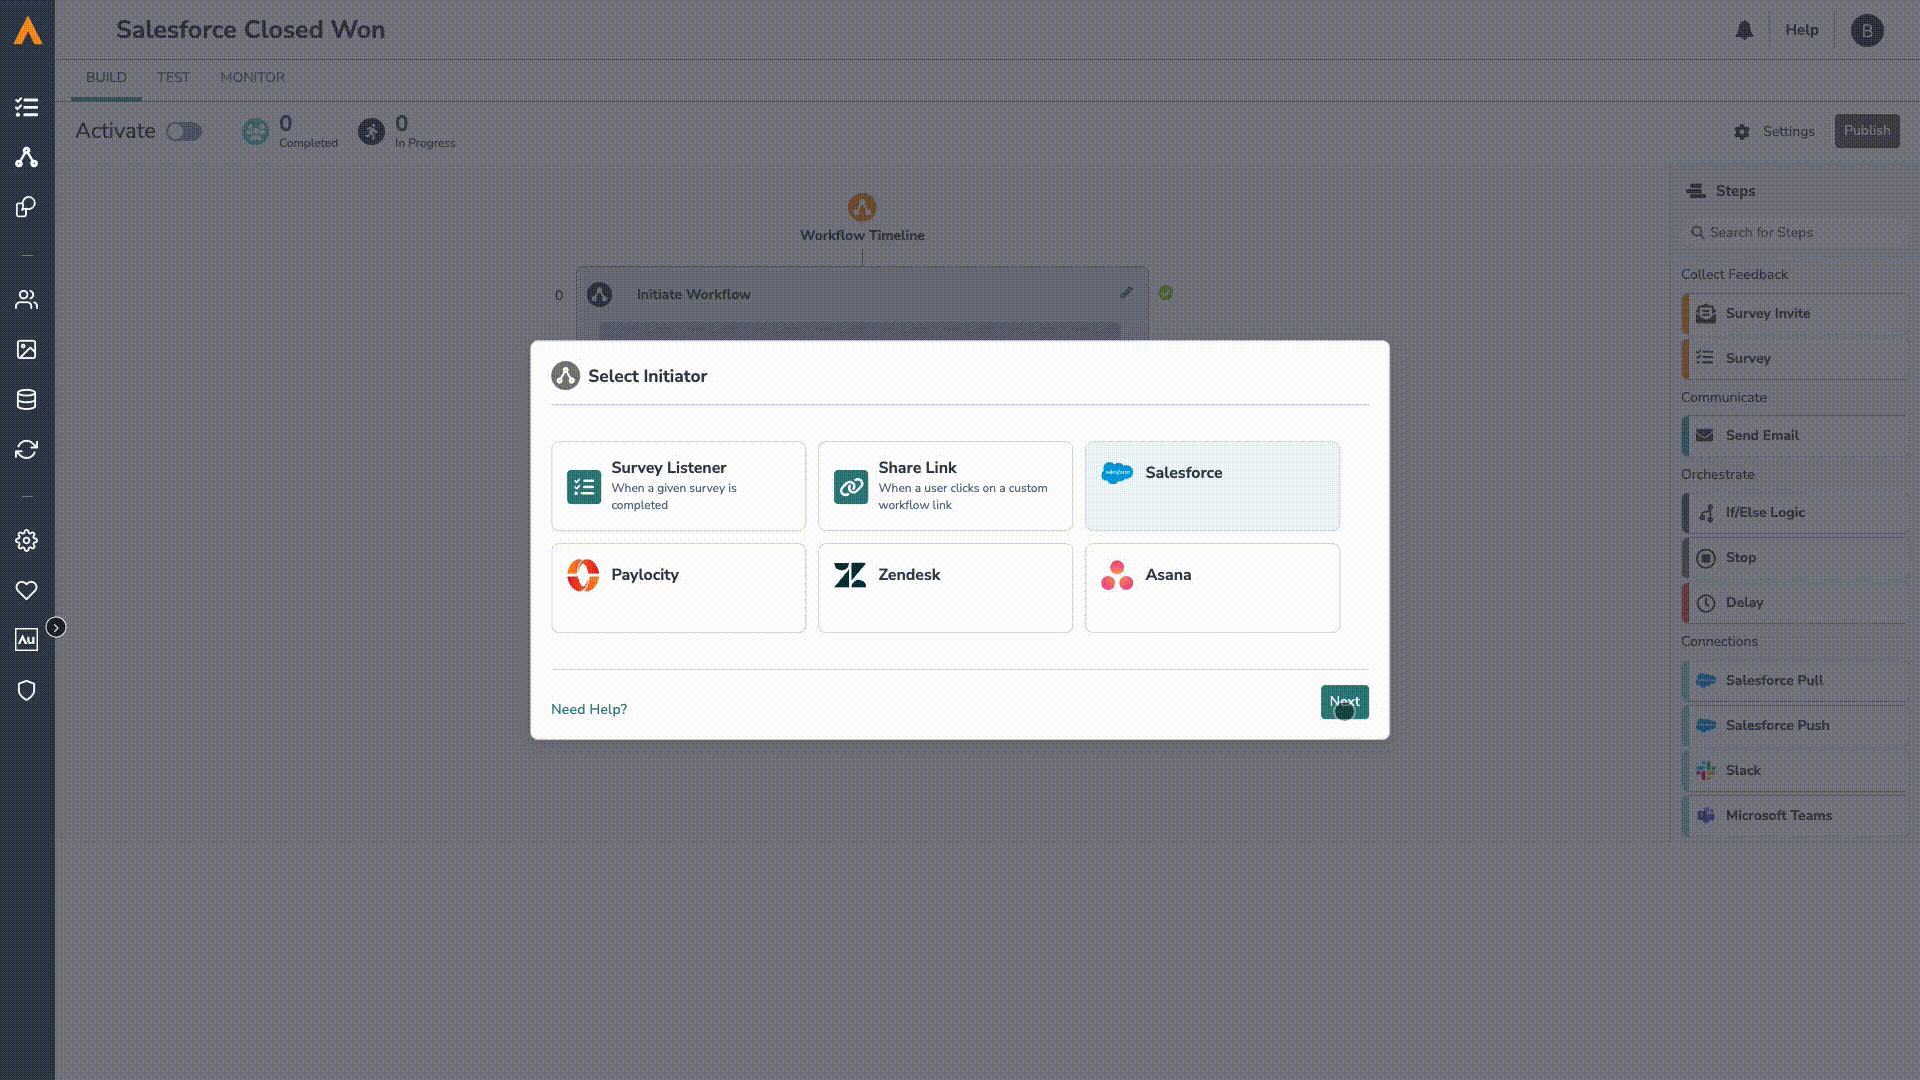Toggle the Activate workflow switch
This screenshot has width=1920, height=1080.
click(184, 132)
